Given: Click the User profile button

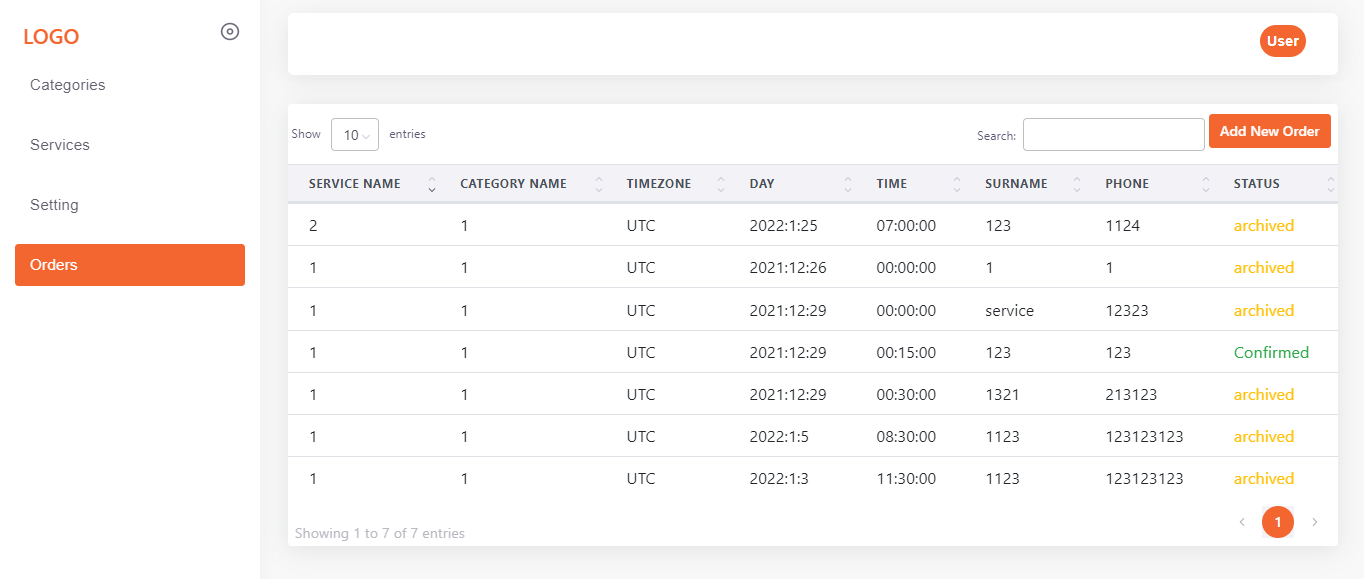Looking at the screenshot, I should click(1282, 41).
